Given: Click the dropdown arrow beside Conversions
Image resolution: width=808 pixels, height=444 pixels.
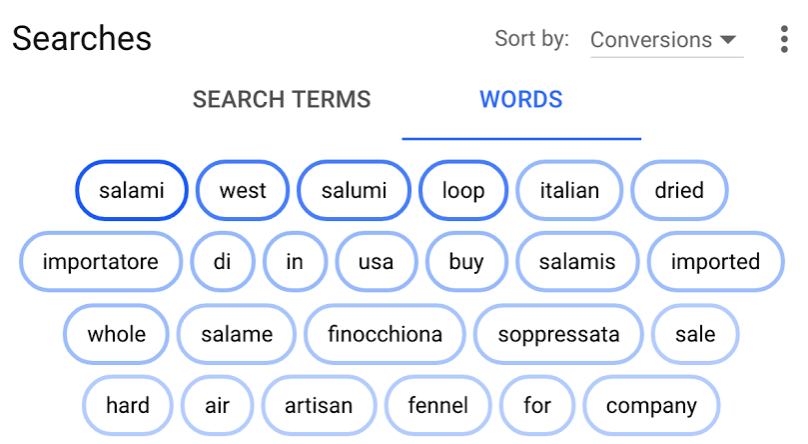Looking at the screenshot, I should 728,40.
